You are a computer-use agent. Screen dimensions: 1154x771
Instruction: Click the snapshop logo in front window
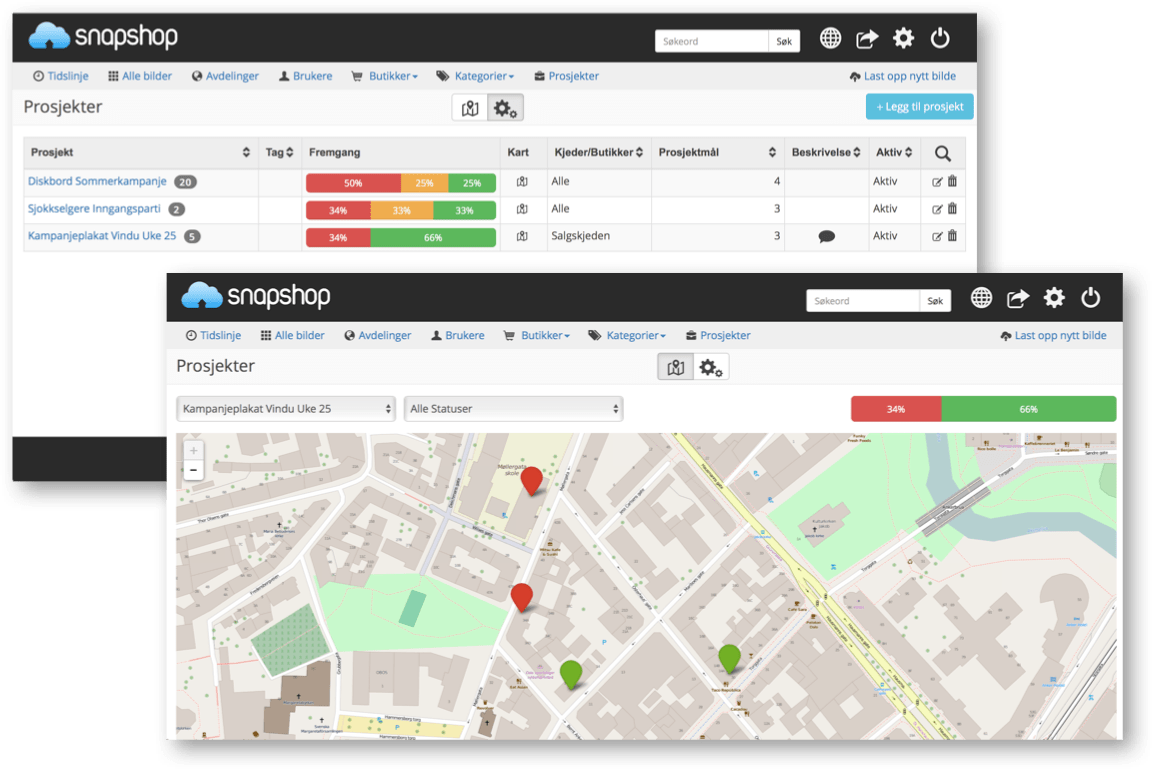tap(255, 295)
